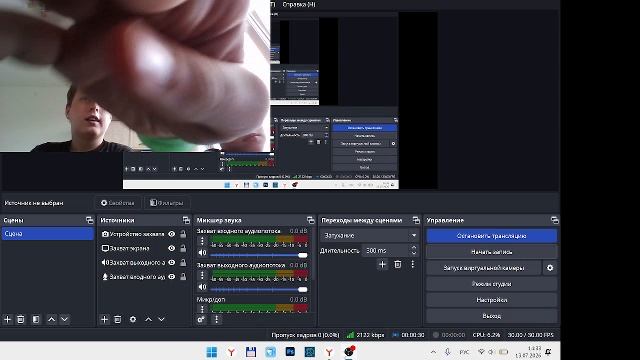Mute Захват выходного аудиопотока speaker icon
Viewport: 640px width, 360px height.
click(202, 287)
